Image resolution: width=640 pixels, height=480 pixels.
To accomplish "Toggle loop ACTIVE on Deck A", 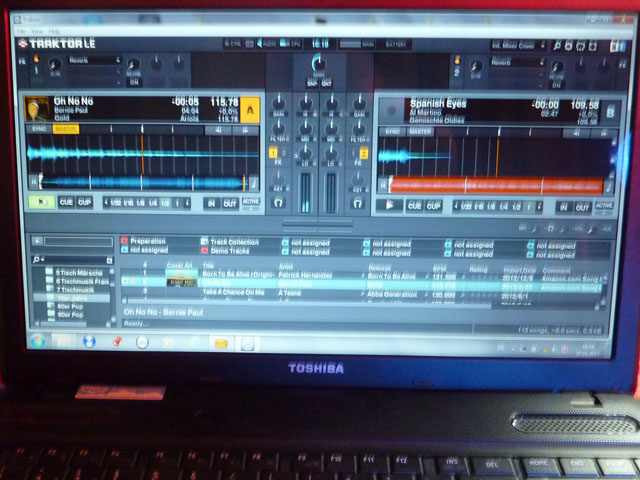I will click(x=251, y=203).
